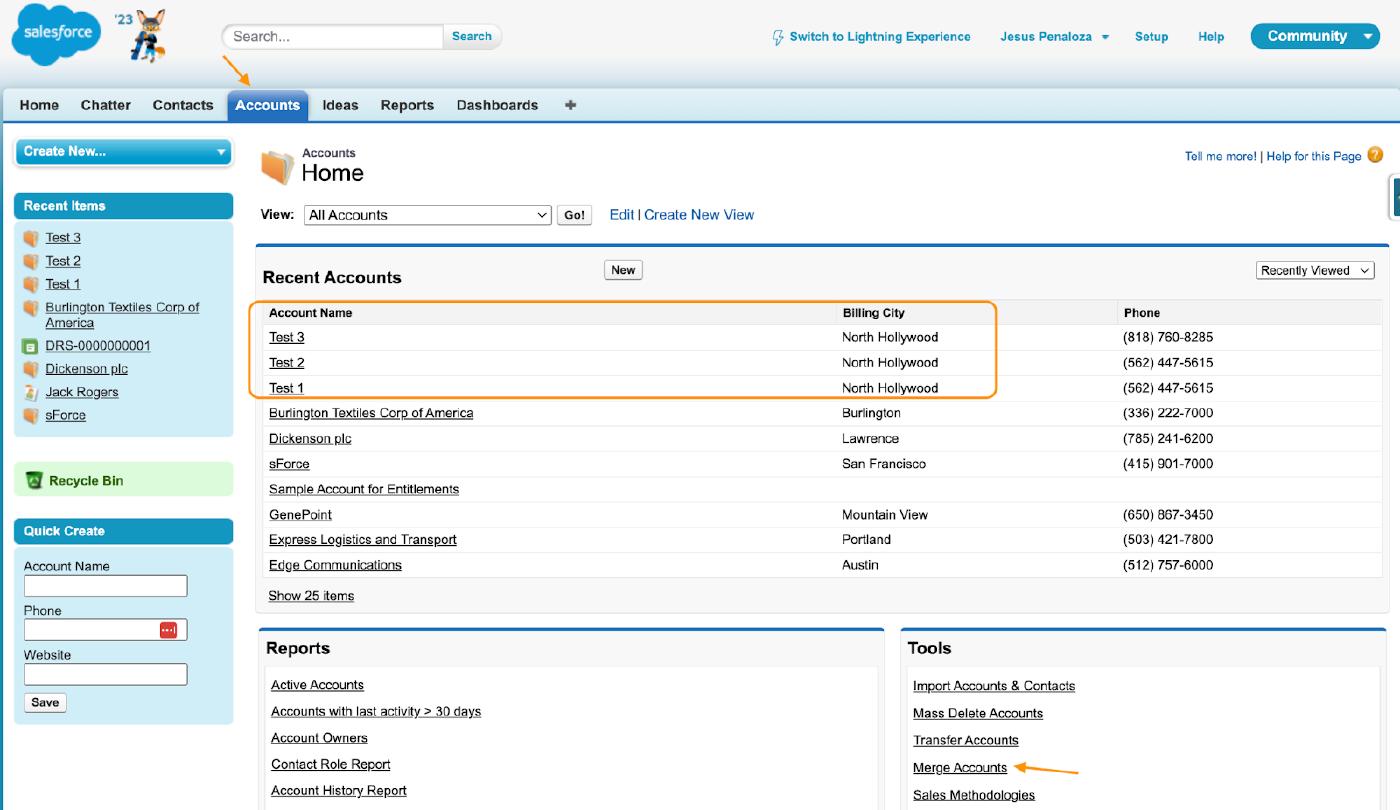Open the Recently Viewed dropdown
The image size is (1400, 810).
[x=1315, y=271]
